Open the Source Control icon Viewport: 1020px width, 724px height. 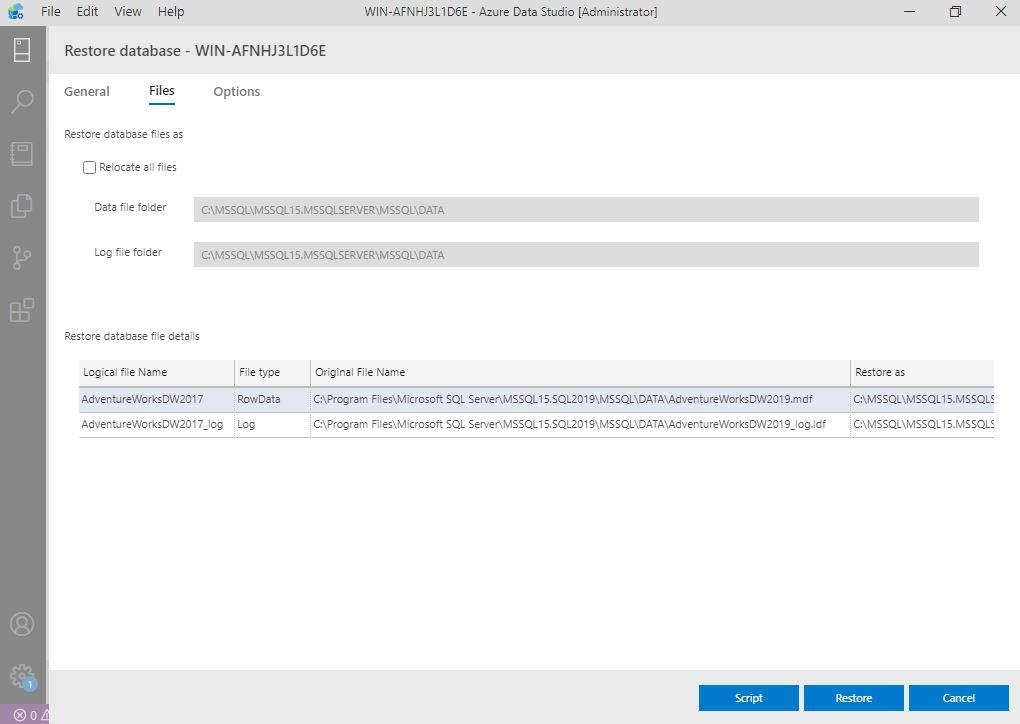click(22, 258)
